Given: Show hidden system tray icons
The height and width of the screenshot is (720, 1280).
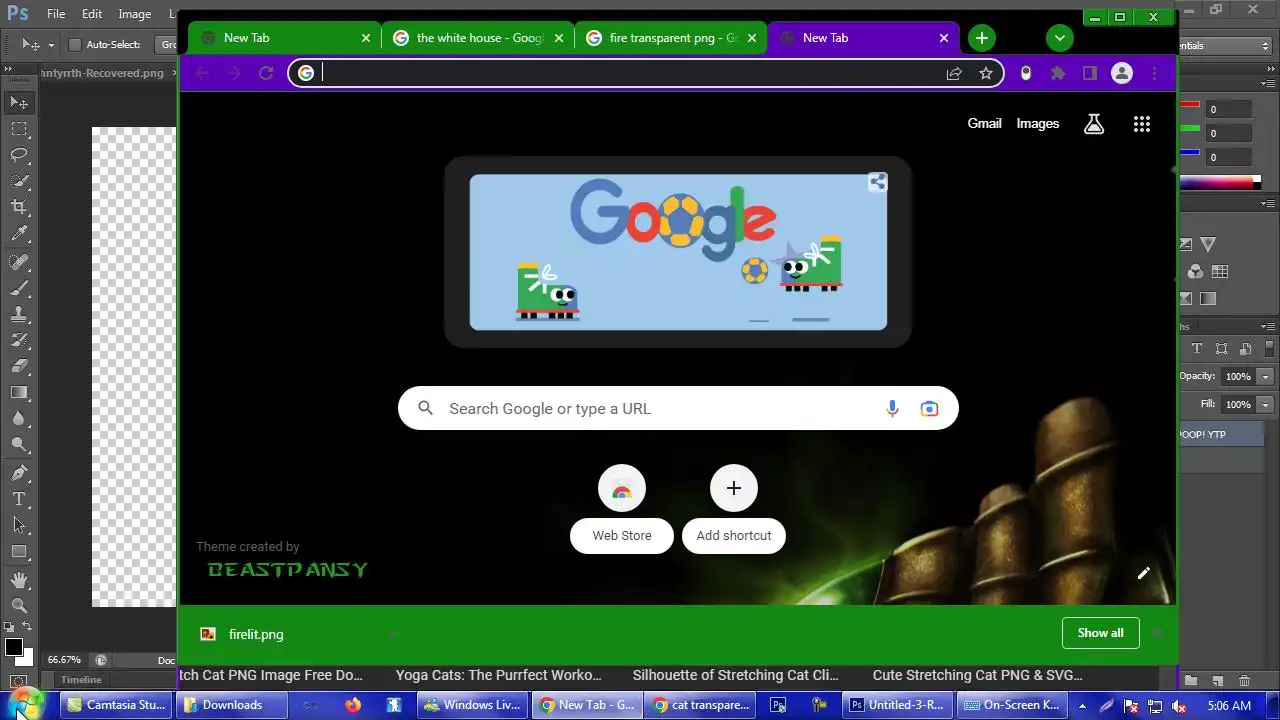Looking at the screenshot, I should coord(1082,705).
